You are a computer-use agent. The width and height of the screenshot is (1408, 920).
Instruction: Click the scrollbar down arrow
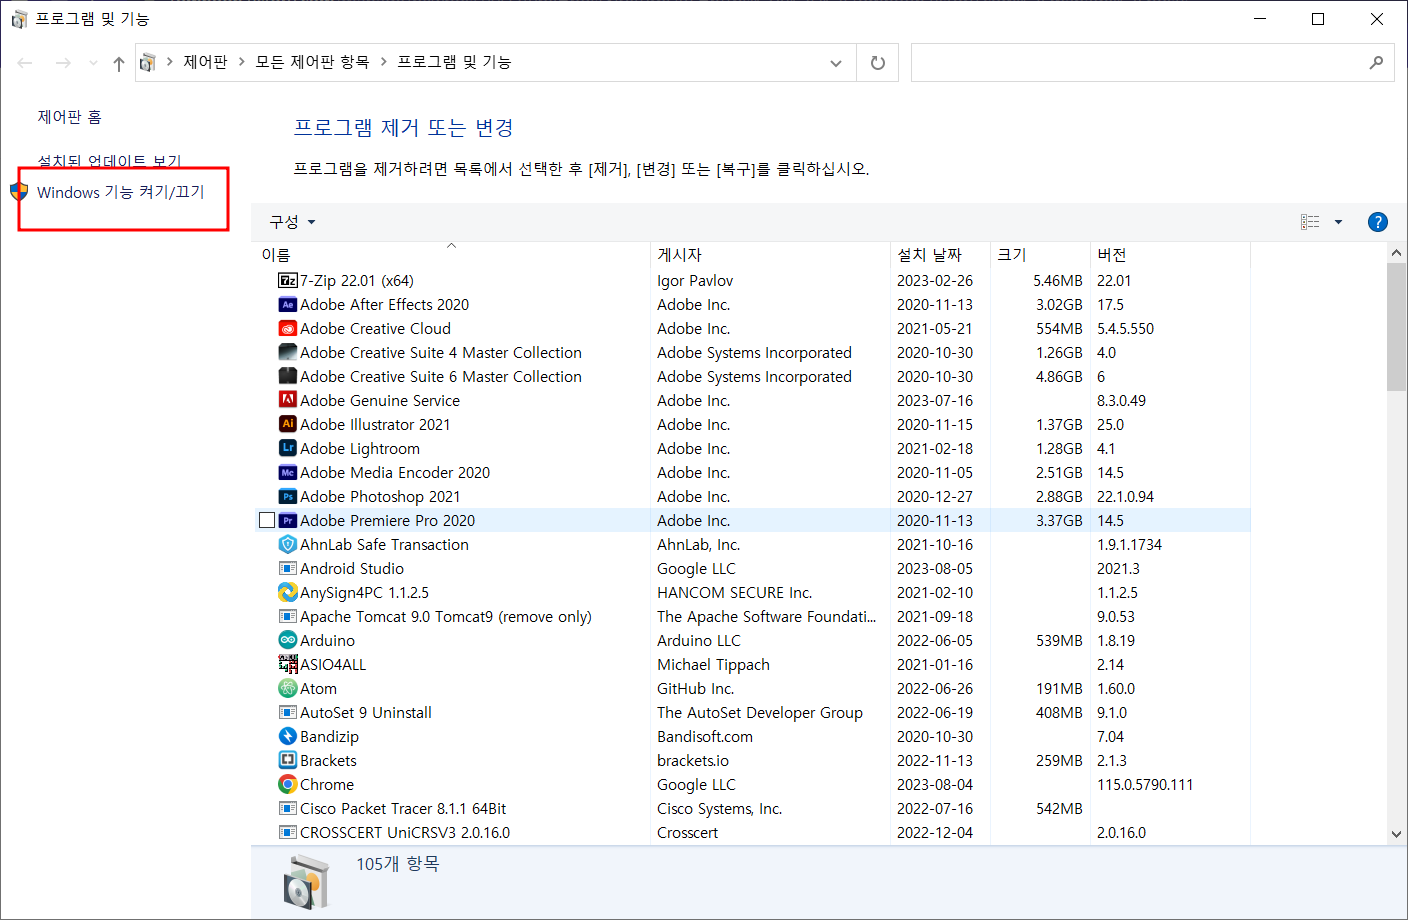pos(1396,834)
